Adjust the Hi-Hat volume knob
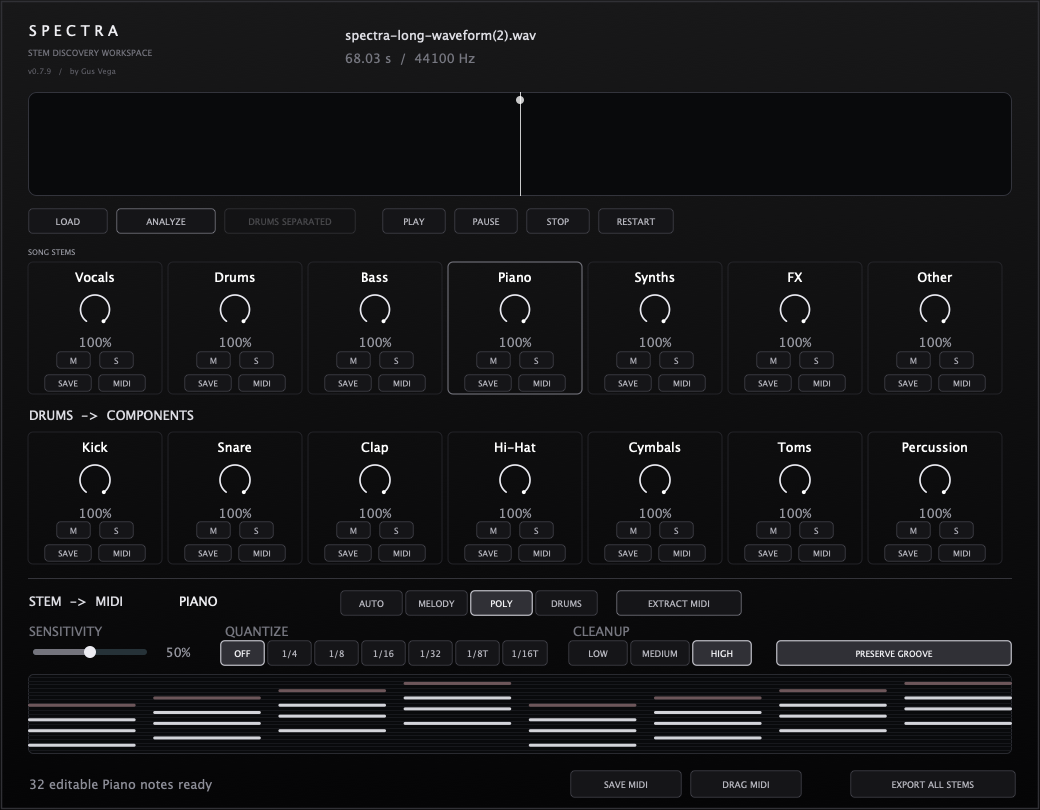Image resolution: width=1040 pixels, height=810 pixels. [515, 480]
